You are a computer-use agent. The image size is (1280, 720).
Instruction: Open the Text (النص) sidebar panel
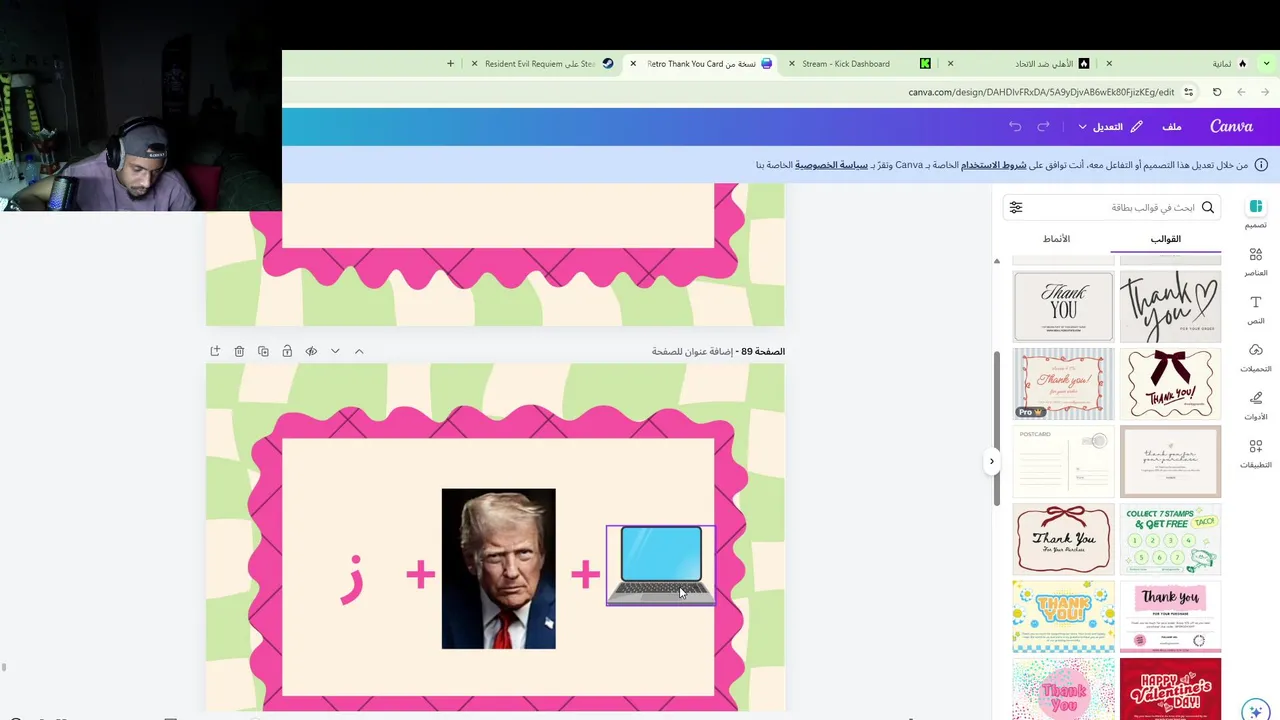(x=1256, y=309)
